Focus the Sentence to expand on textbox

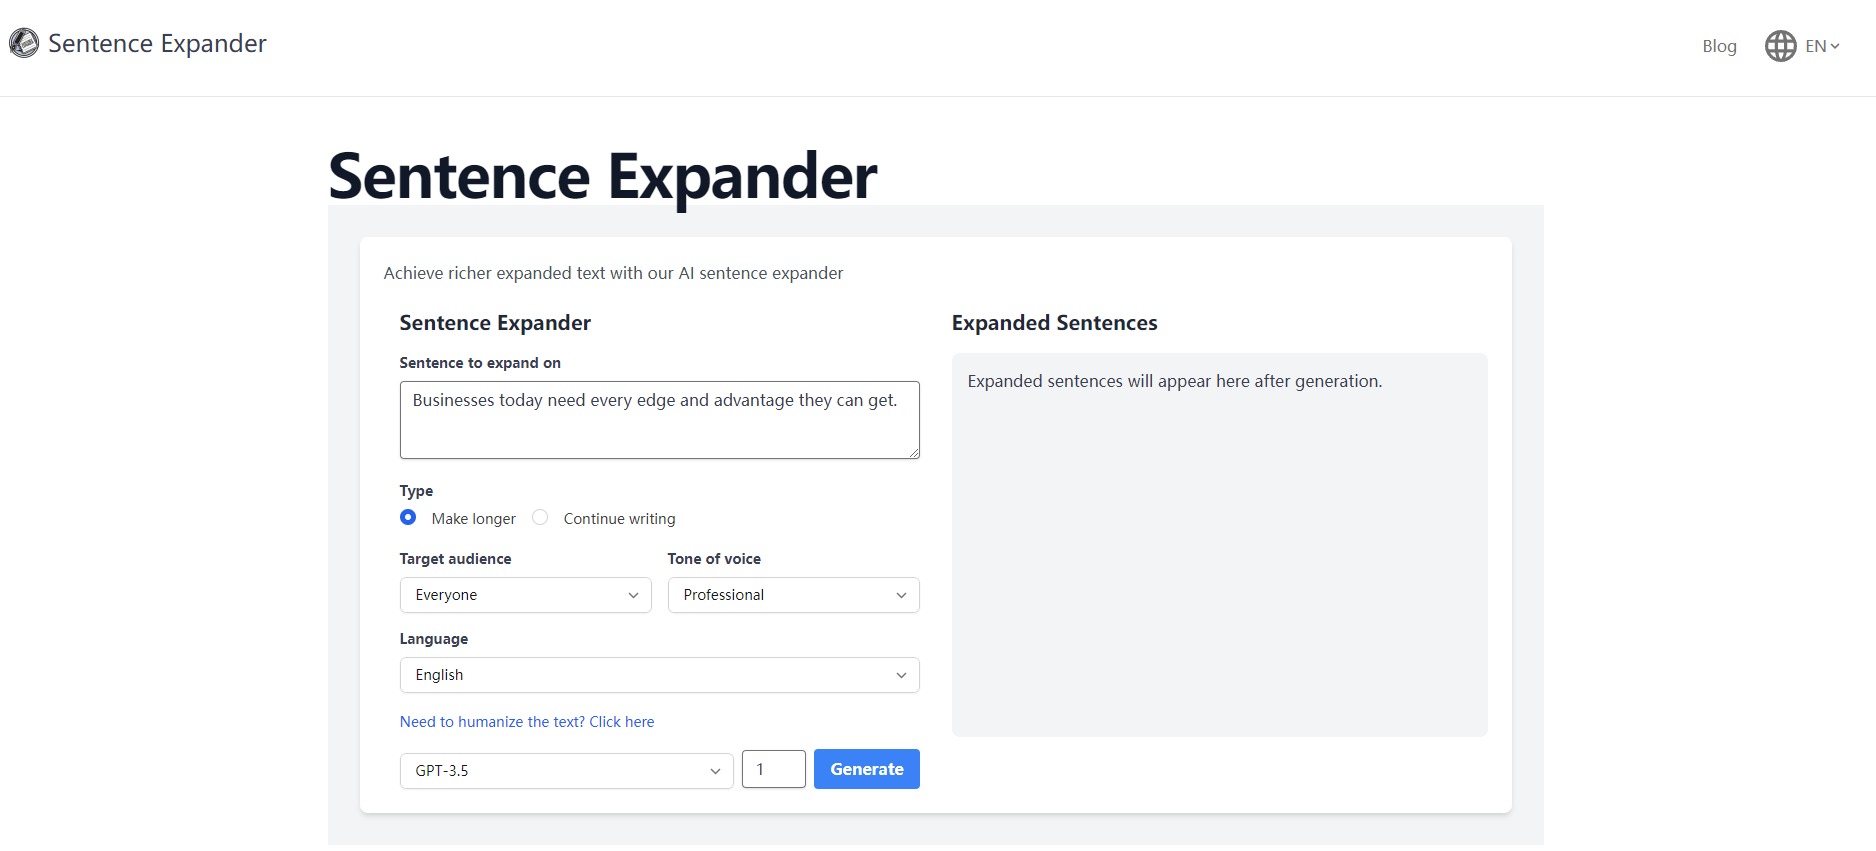(x=659, y=420)
